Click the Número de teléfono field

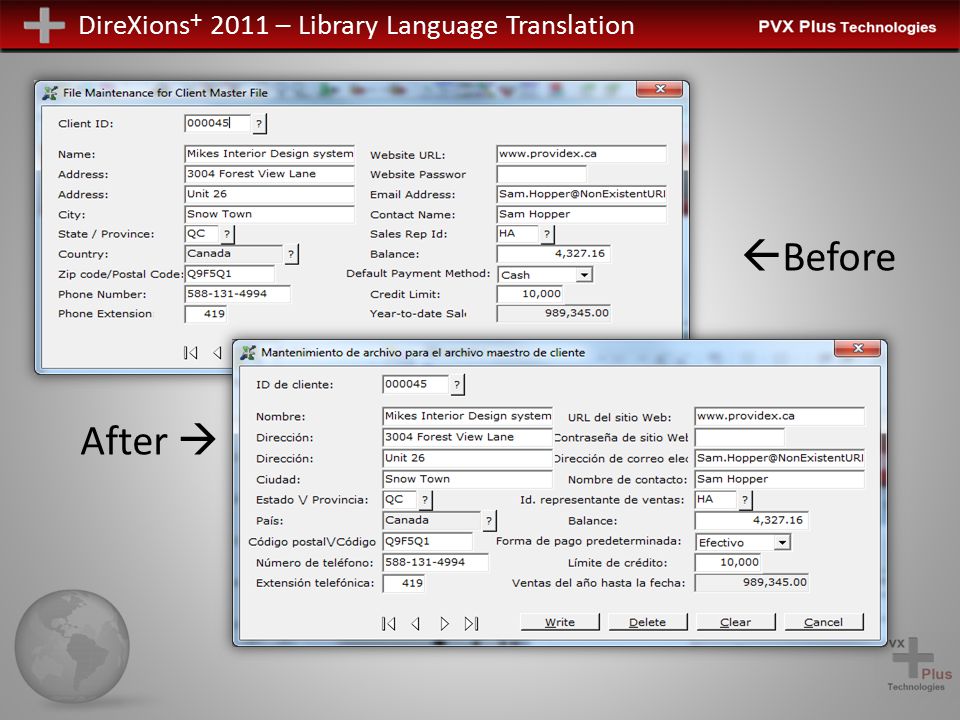coord(435,563)
